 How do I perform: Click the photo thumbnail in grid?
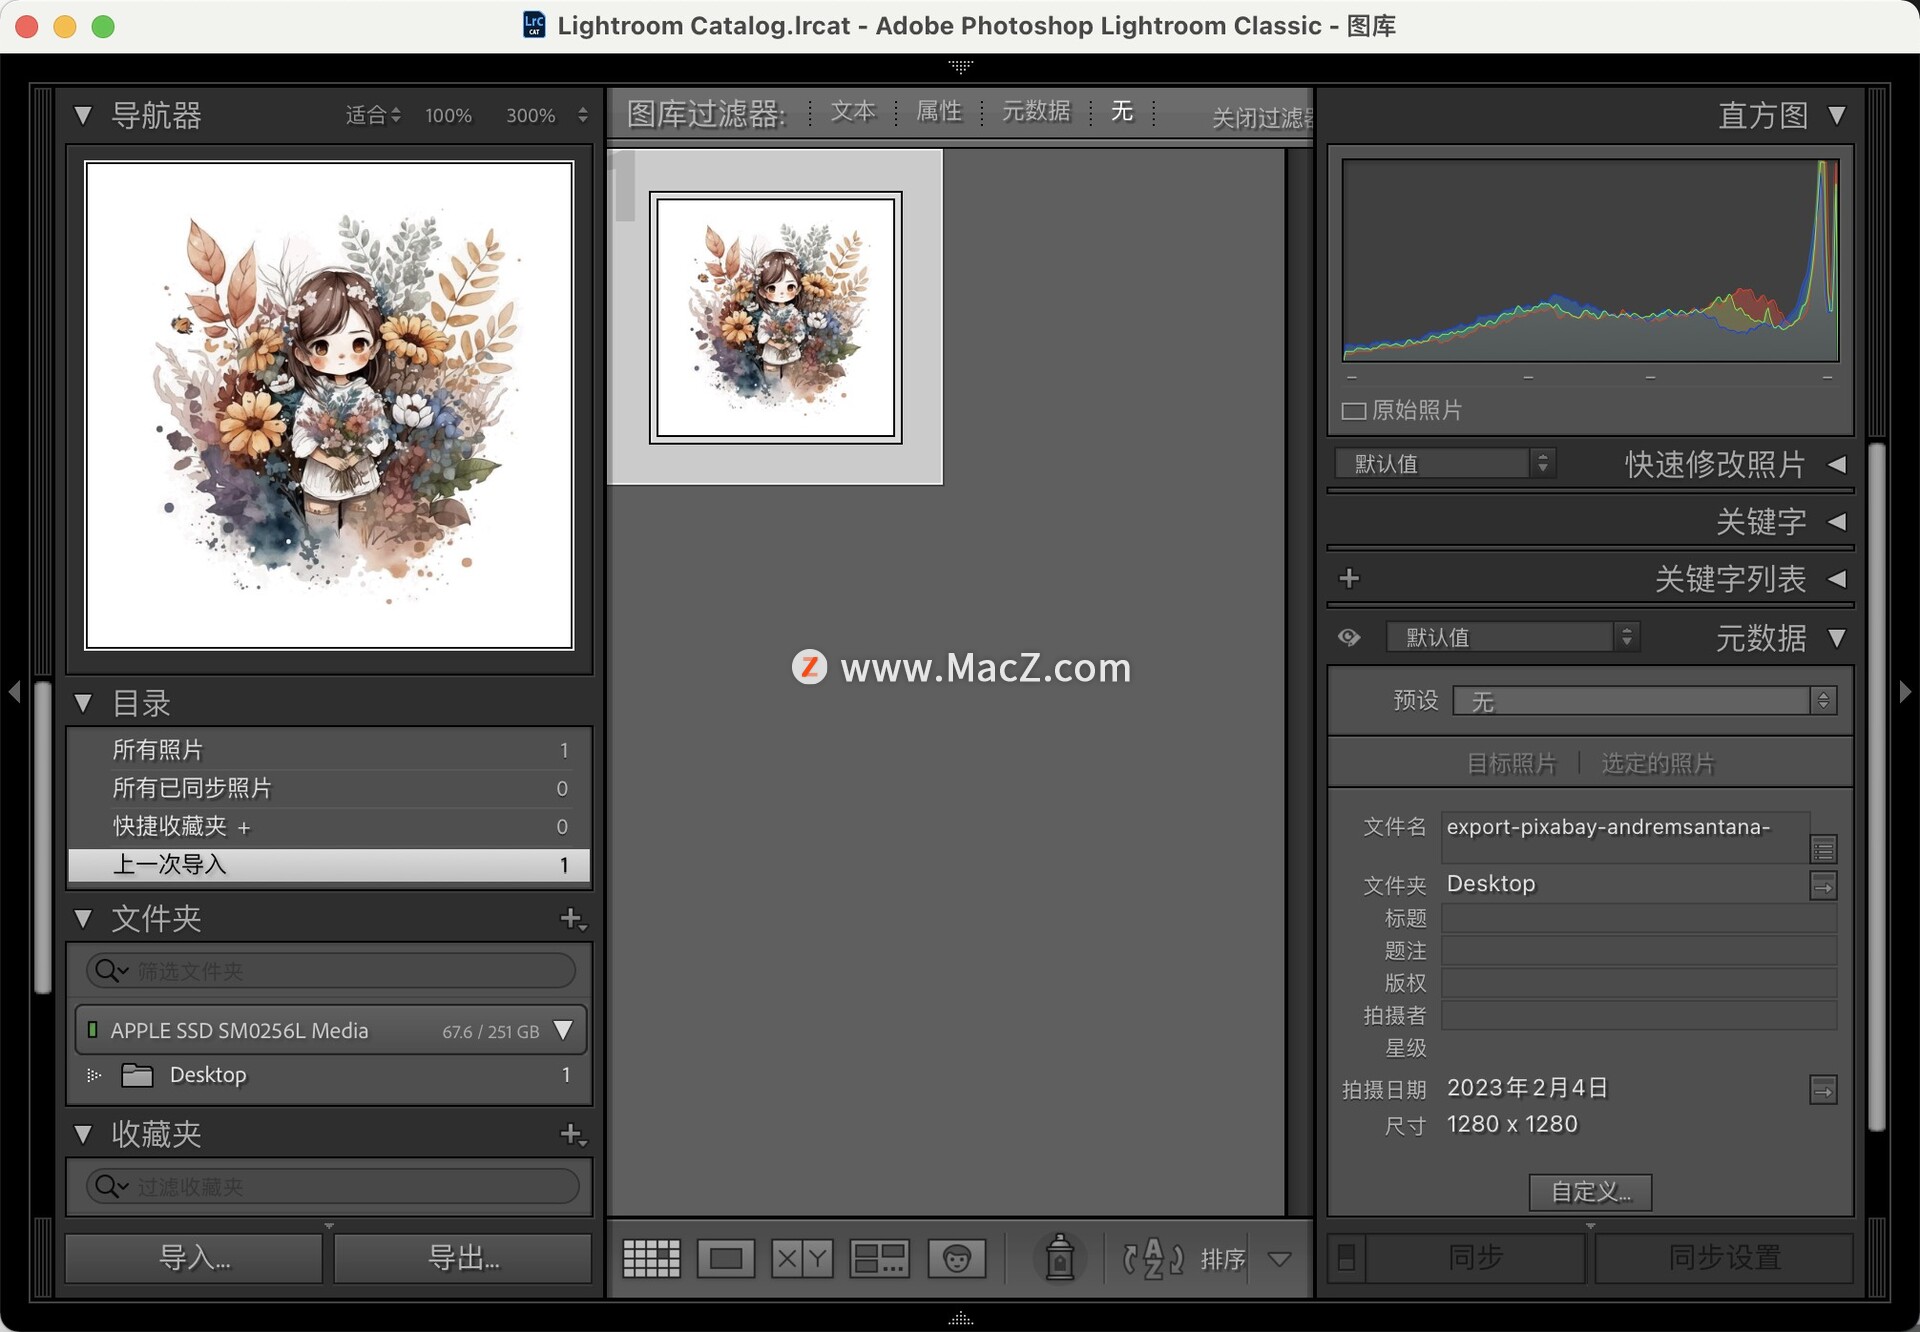(776, 317)
